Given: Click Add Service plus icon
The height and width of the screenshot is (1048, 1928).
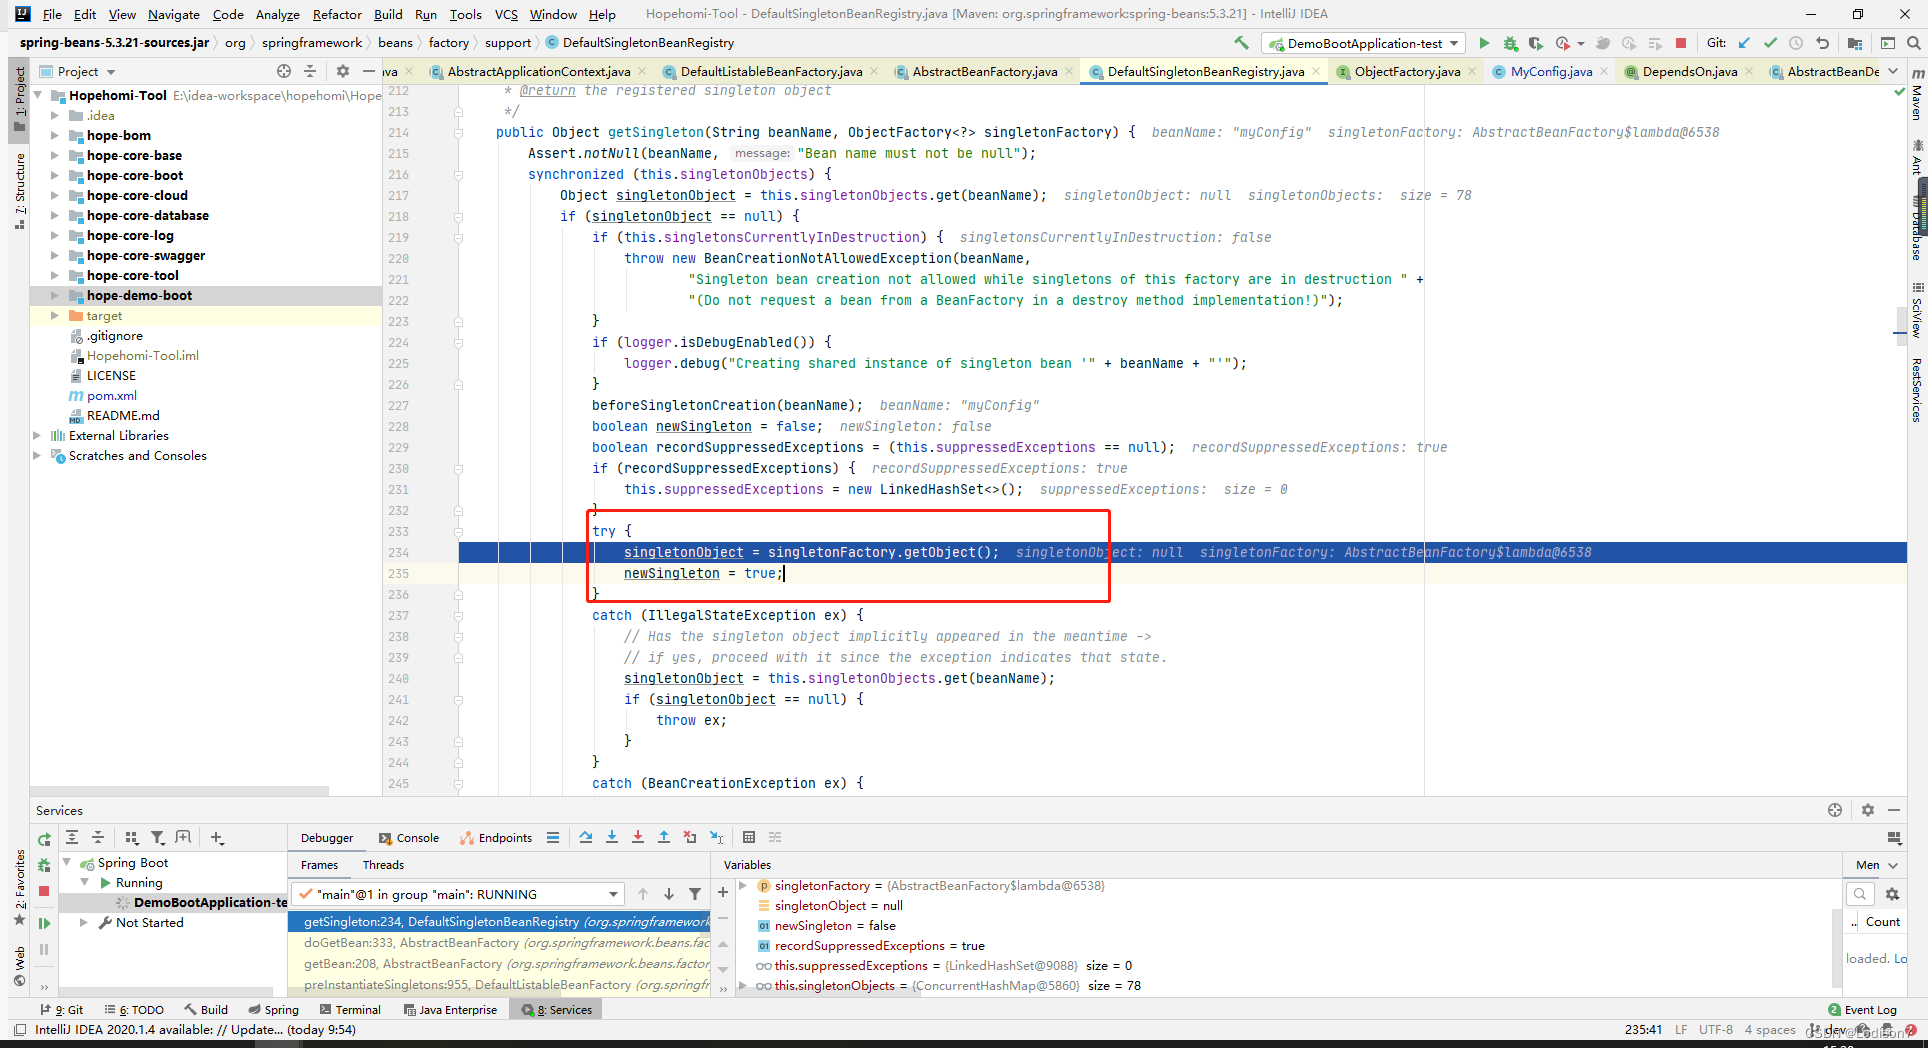Looking at the screenshot, I should [217, 837].
